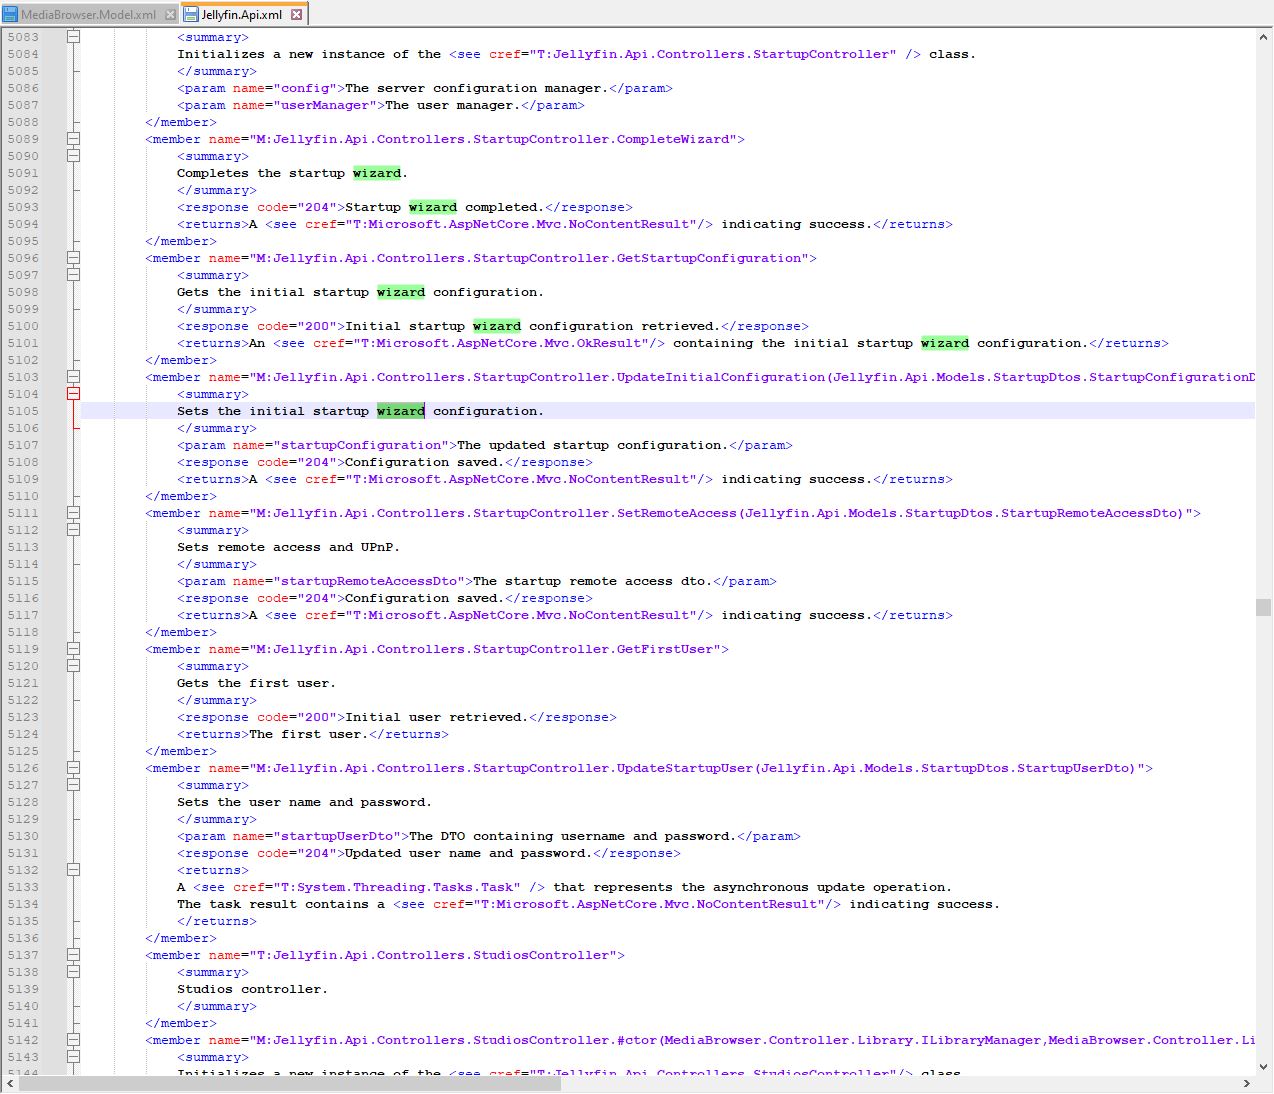Click the horizontal scrollbar left arrow
Screen dimensions: 1274x1094
9,1084
